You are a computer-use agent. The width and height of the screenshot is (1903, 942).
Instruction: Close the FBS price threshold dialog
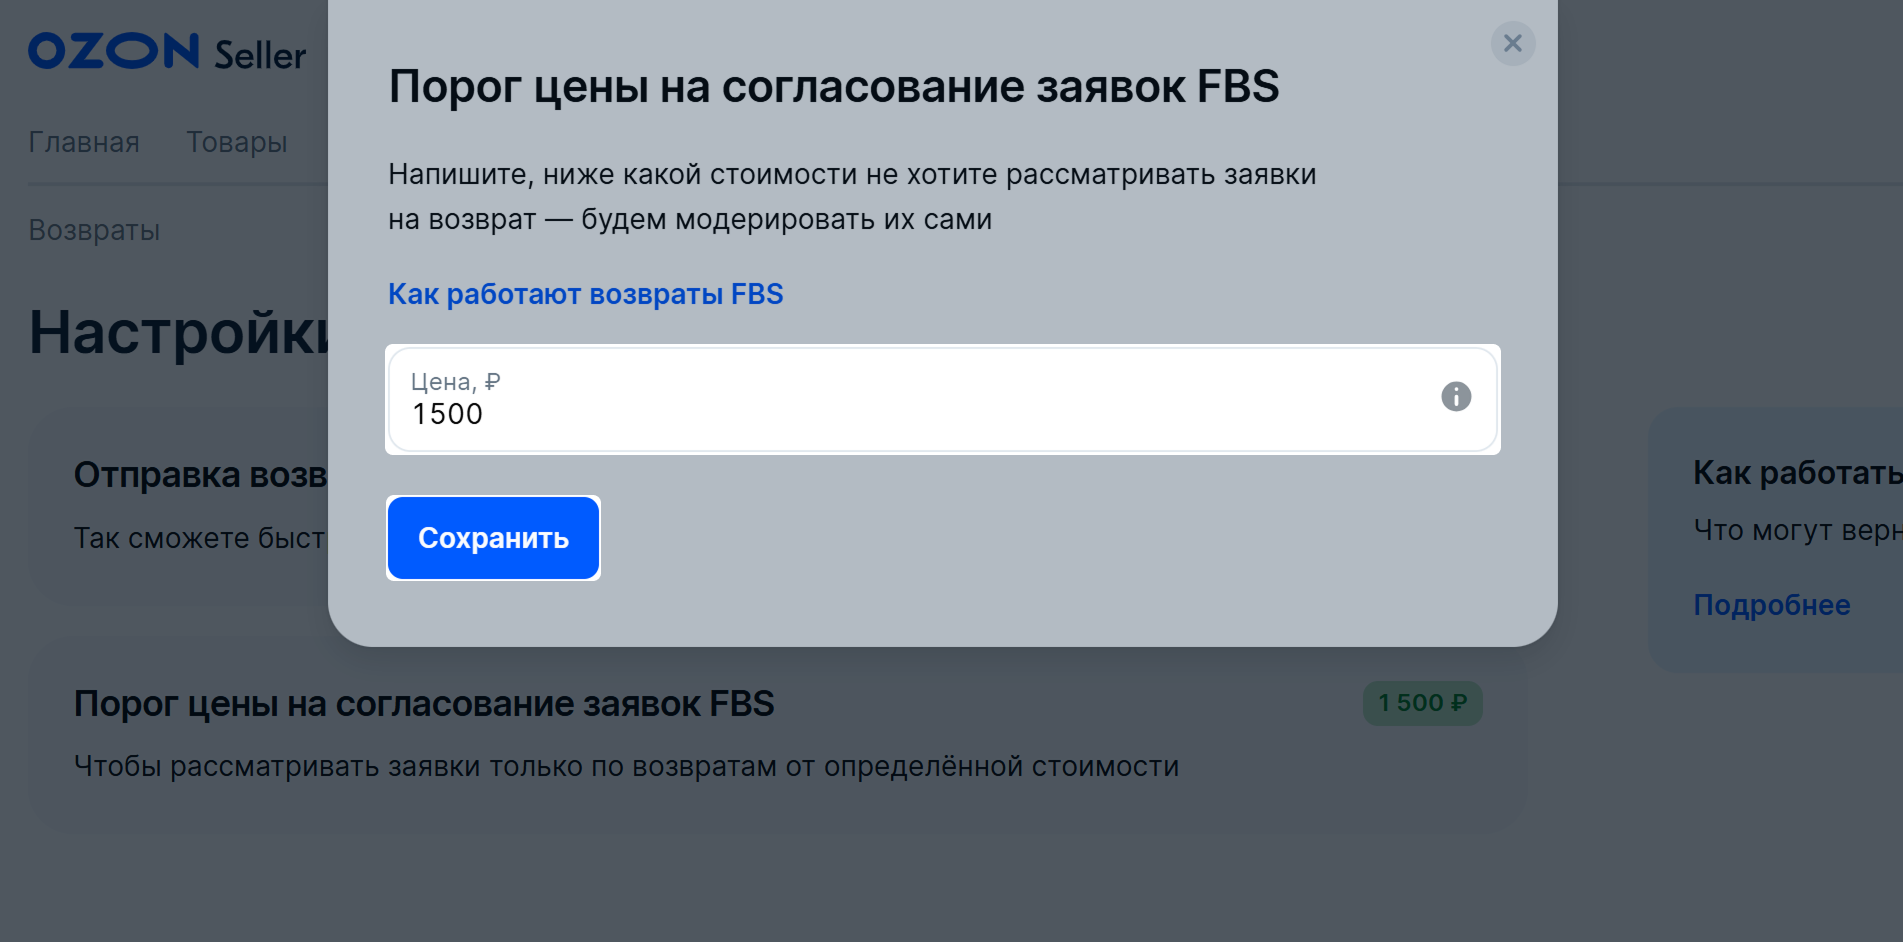pyautogui.click(x=1512, y=44)
